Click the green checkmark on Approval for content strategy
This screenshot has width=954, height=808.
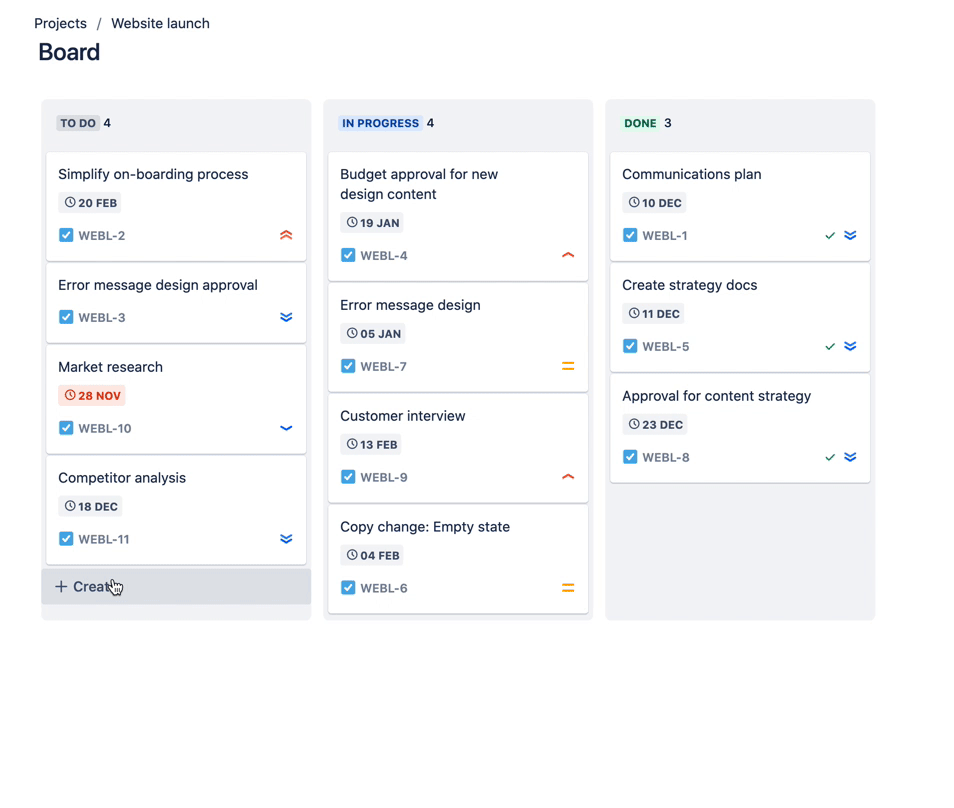pyautogui.click(x=830, y=457)
